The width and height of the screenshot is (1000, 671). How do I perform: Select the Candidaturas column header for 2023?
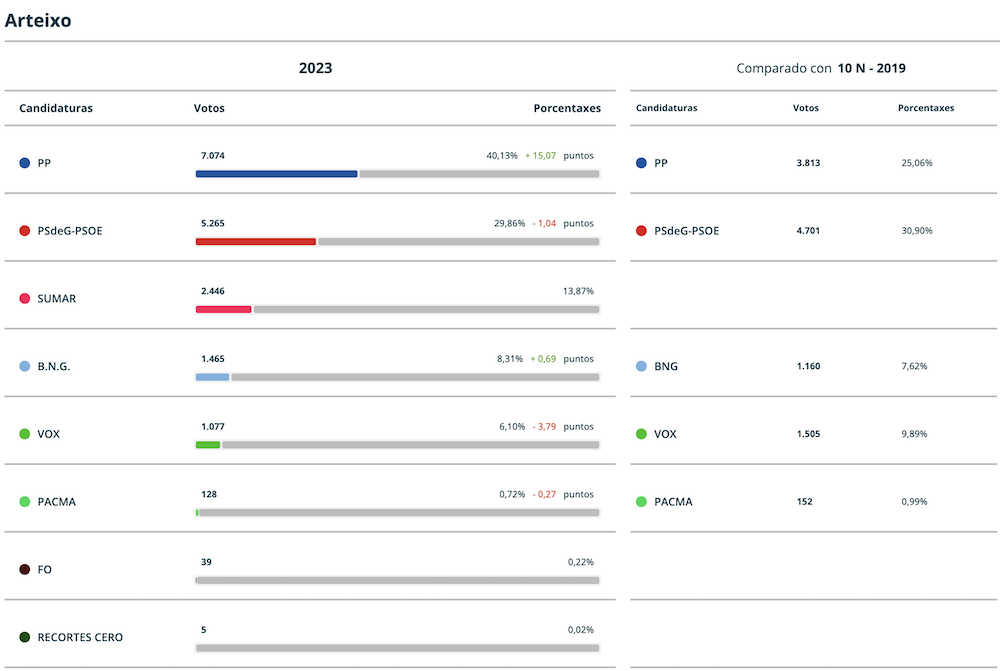[56, 108]
